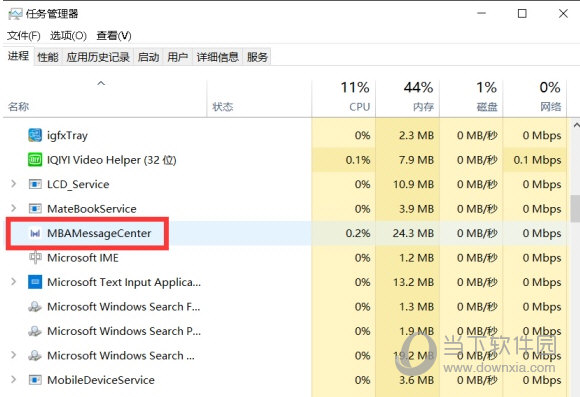
Task: Click the icon beside Microsoft Windows Search ...
Action: coord(35,355)
